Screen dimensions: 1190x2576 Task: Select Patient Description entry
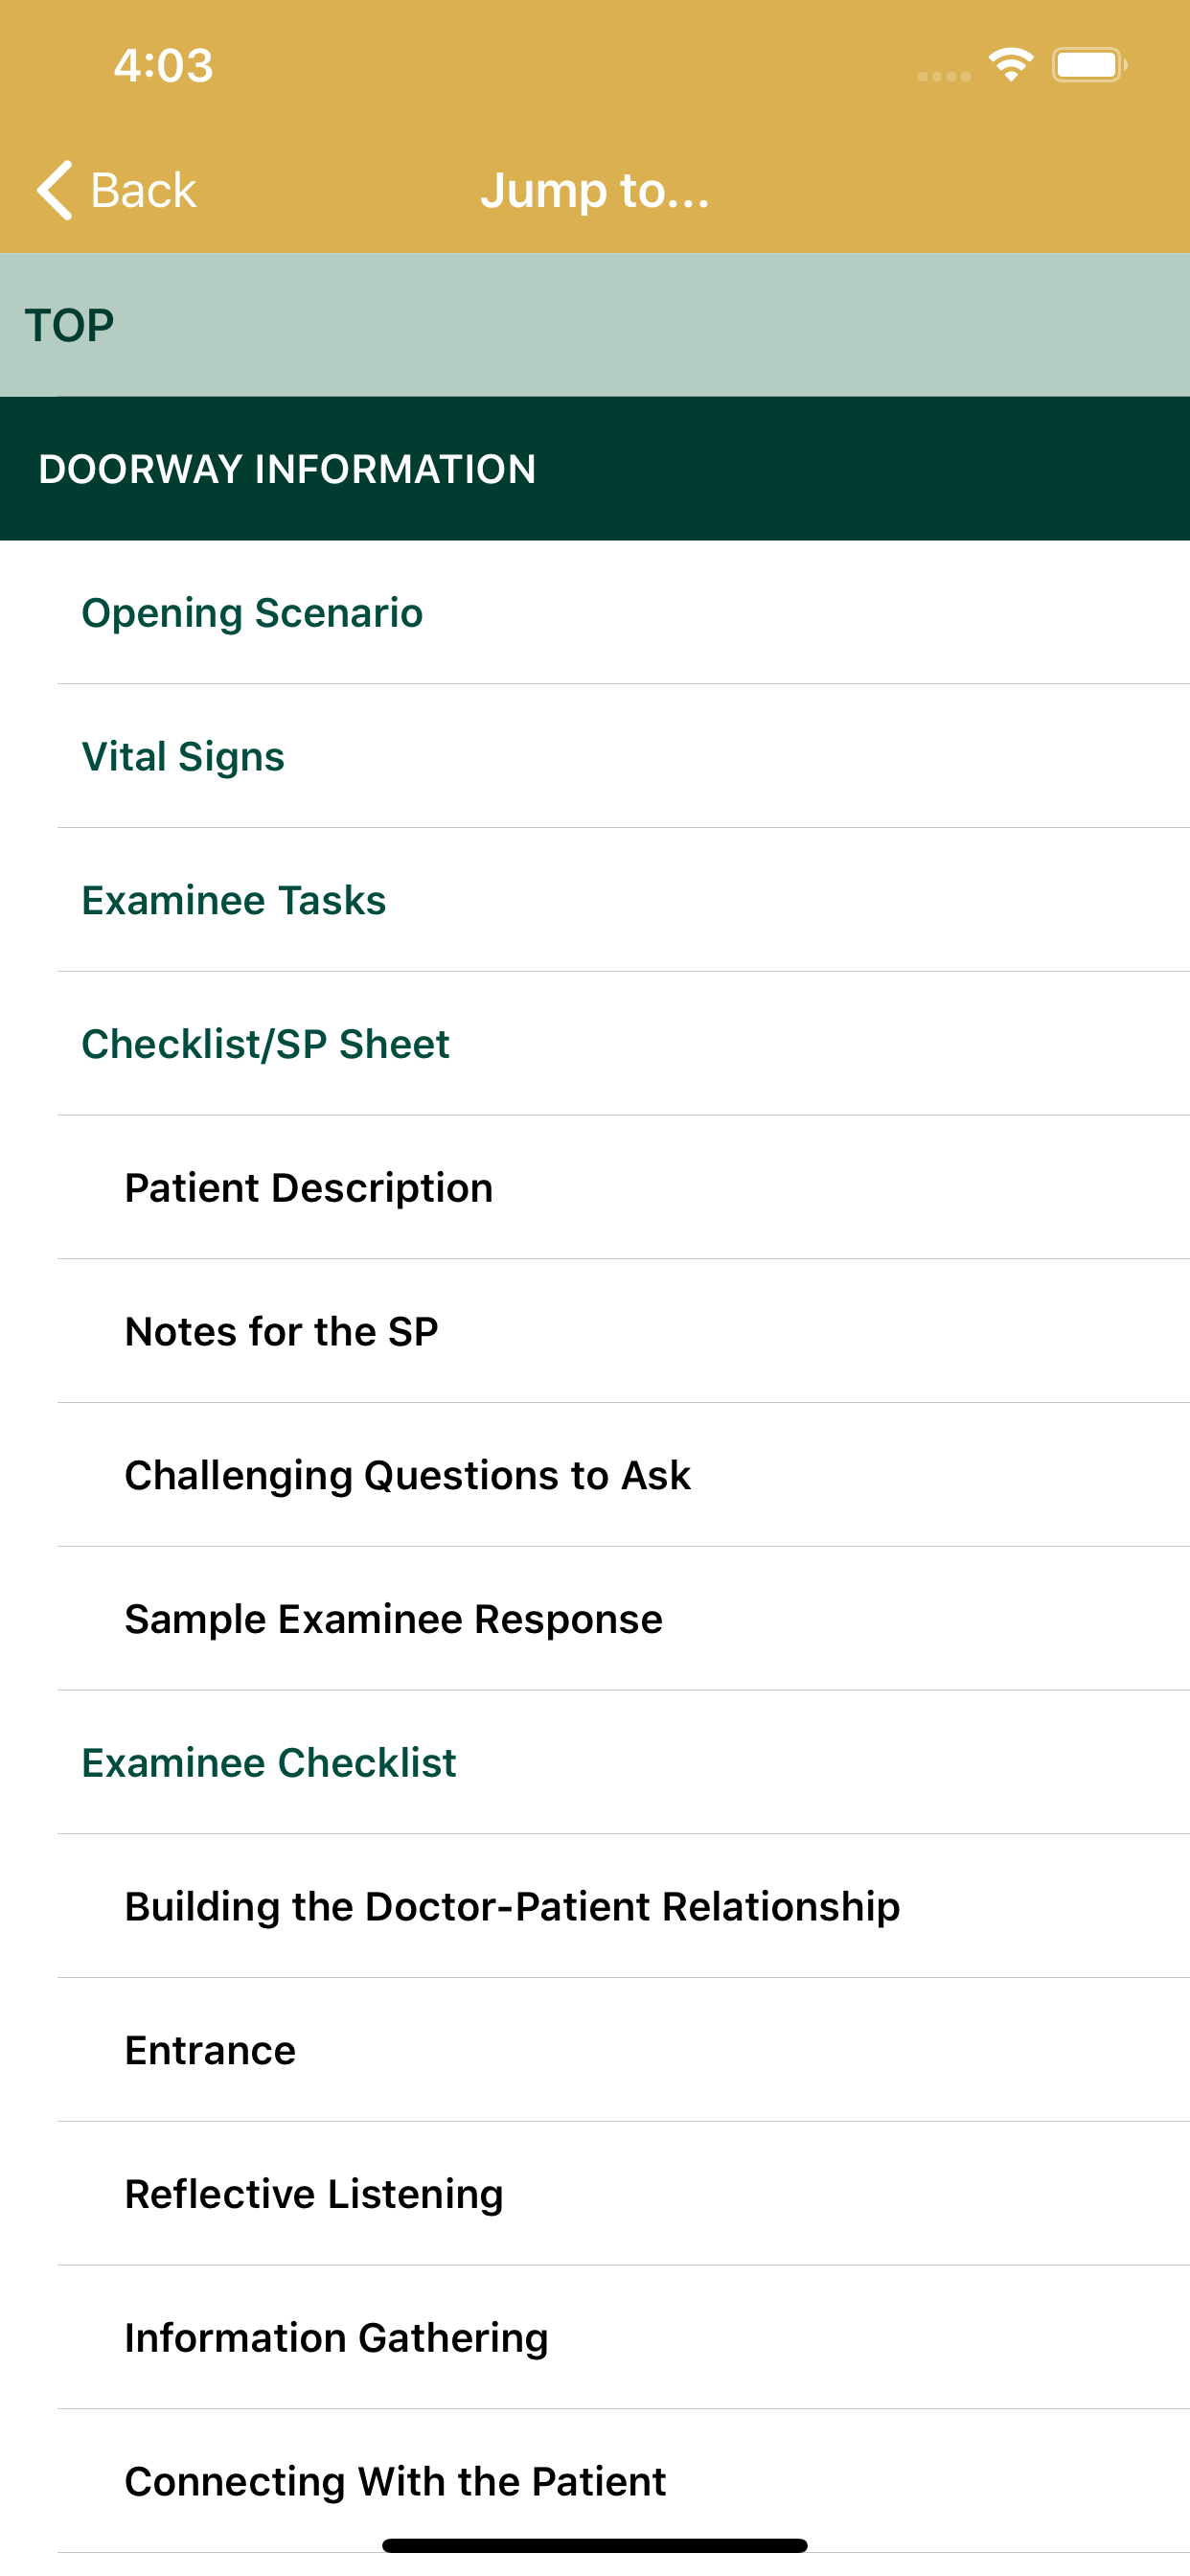(309, 1188)
